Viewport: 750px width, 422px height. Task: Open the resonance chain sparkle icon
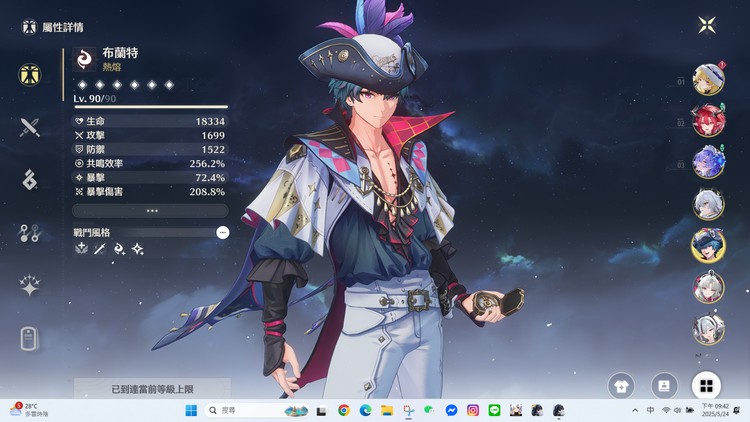pos(30,285)
